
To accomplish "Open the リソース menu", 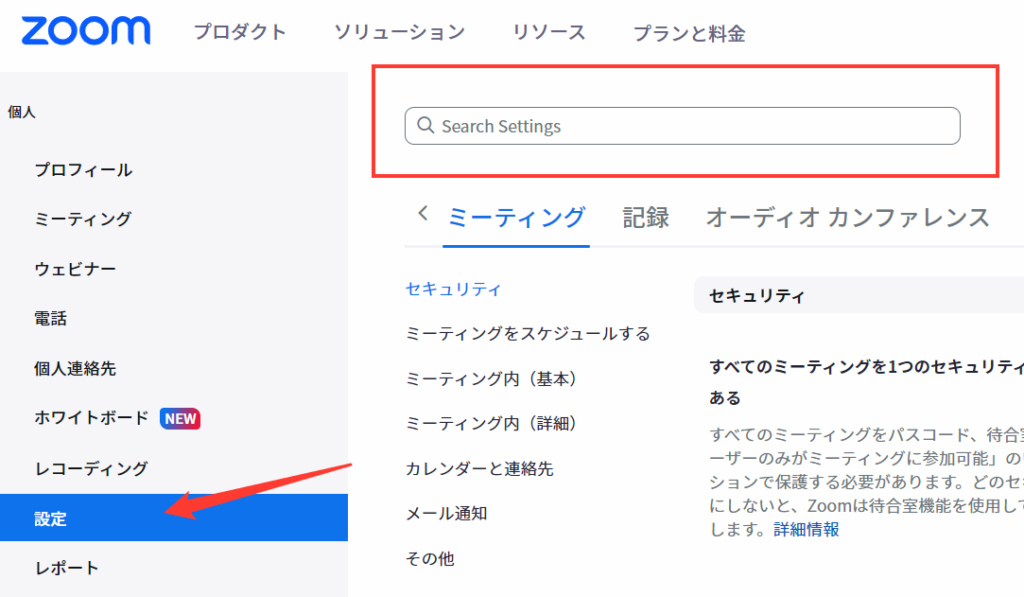I will click(549, 32).
